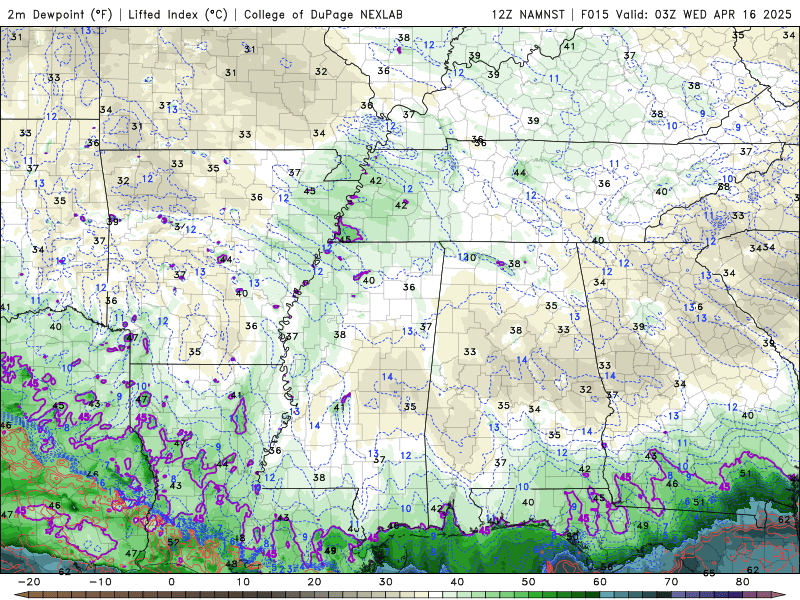800x600 pixels.
Task: Click the '50' color scale label
Action: click(x=529, y=582)
